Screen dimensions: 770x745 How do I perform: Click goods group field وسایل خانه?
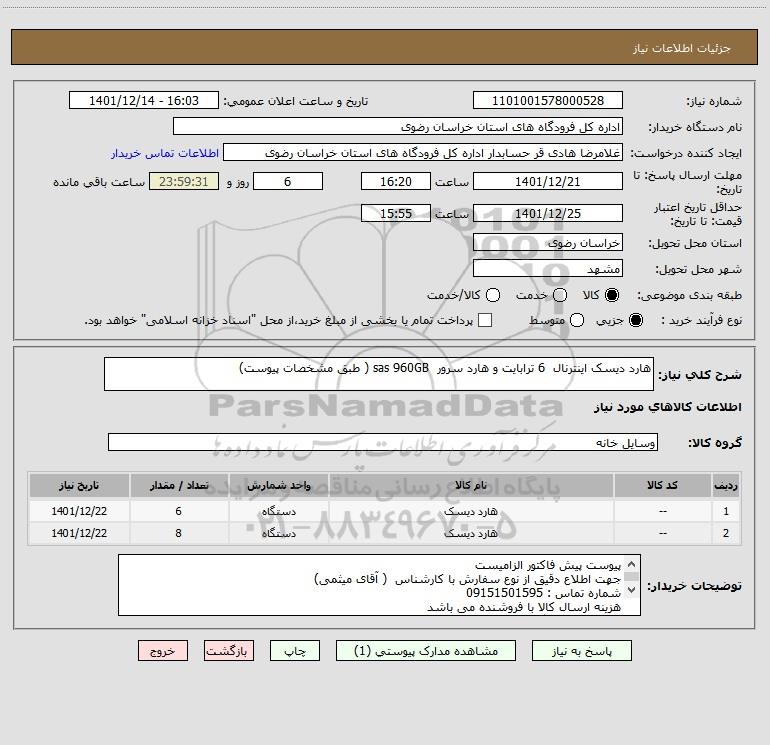coord(383,442)
